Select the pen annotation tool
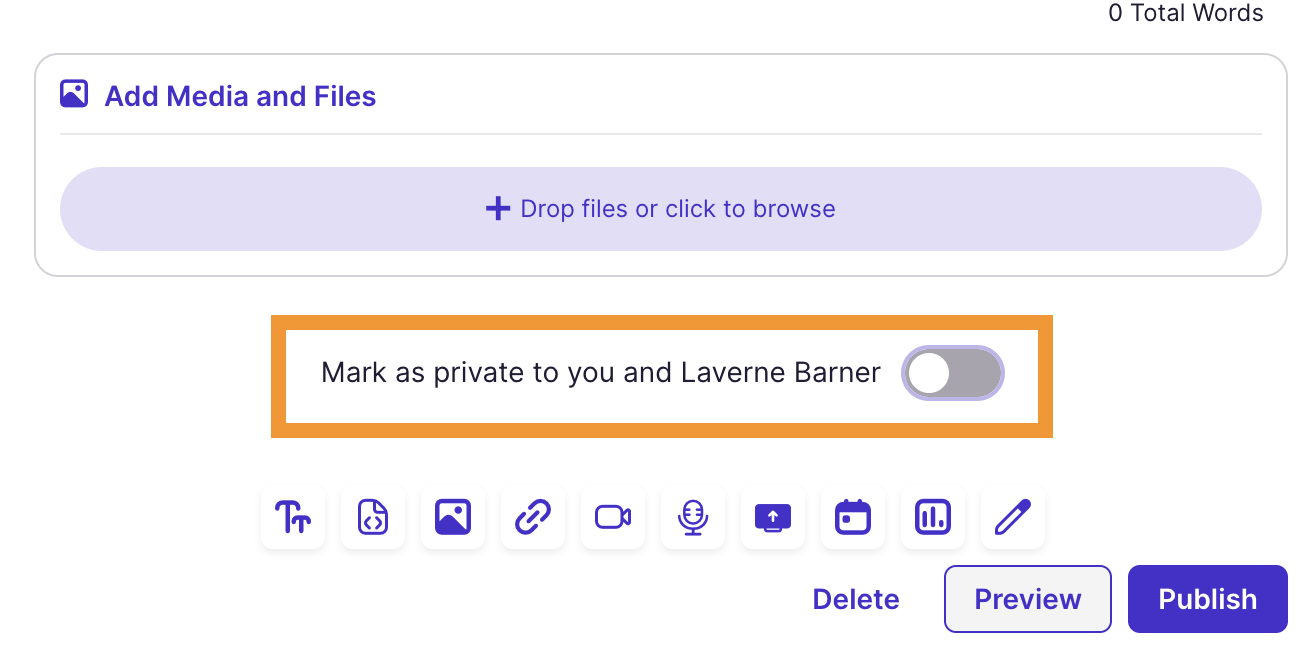Viewport: 1314px width, 650px height. click(1012, 517)
